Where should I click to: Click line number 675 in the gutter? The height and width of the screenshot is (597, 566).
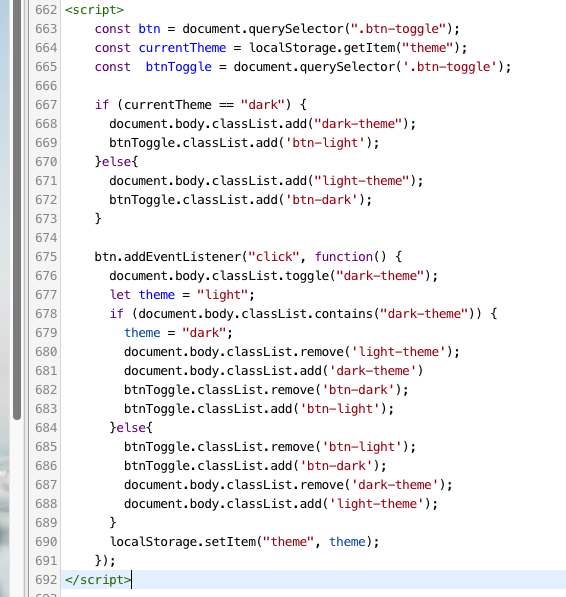(x=46, y=257)
